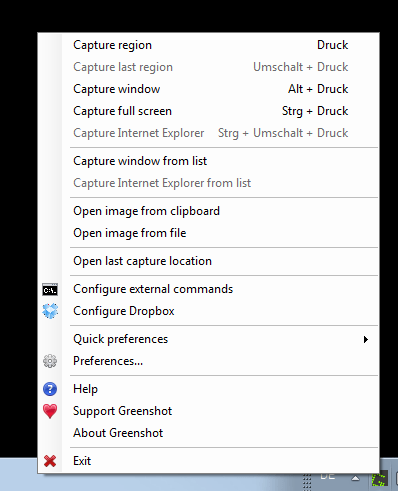Click the Alt + Druck shortcut text

[x=318, y=89]
